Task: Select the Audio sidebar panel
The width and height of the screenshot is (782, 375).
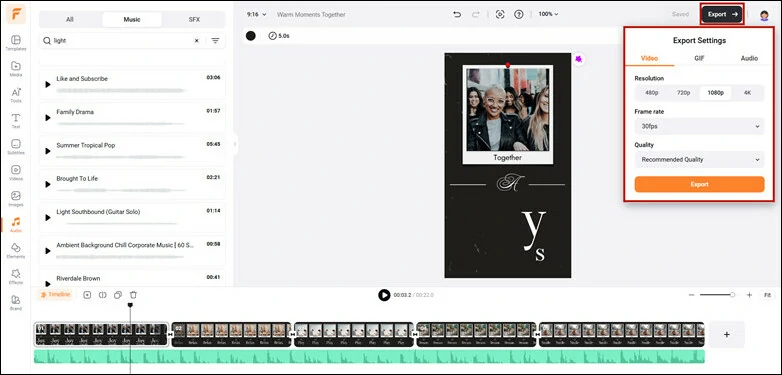Action: (x=16, y=224)
